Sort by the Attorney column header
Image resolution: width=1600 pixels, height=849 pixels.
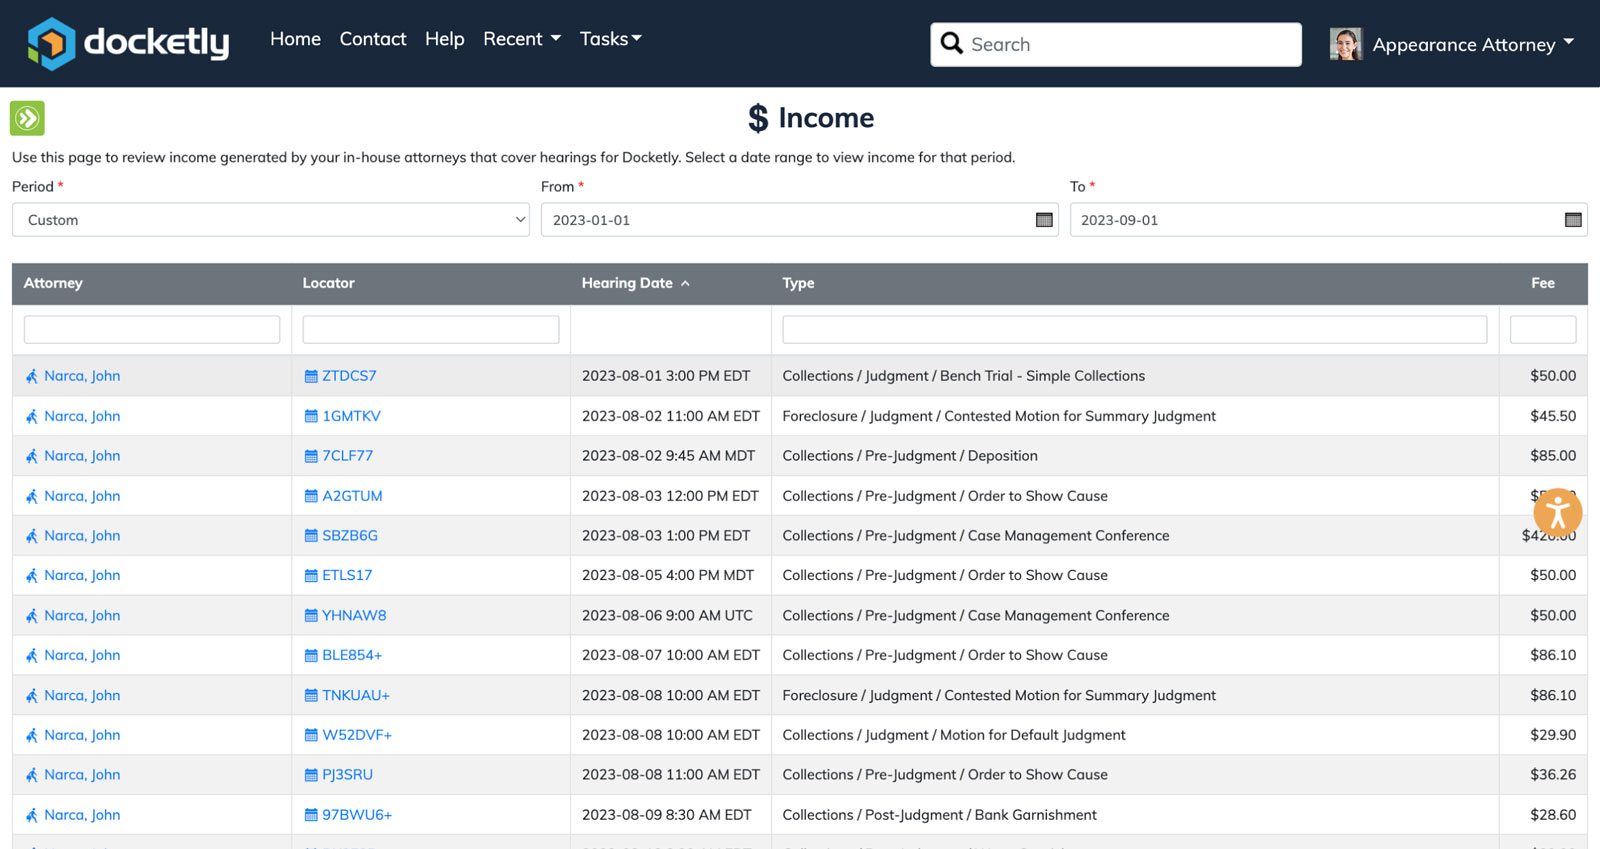53,283
